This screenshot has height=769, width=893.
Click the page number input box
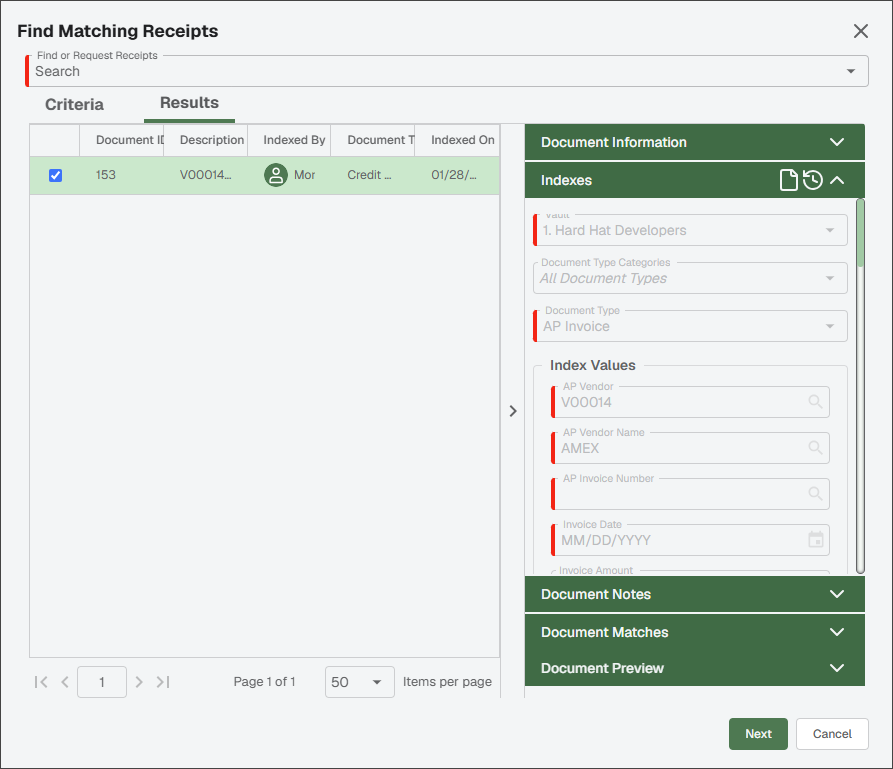[102, 682]
